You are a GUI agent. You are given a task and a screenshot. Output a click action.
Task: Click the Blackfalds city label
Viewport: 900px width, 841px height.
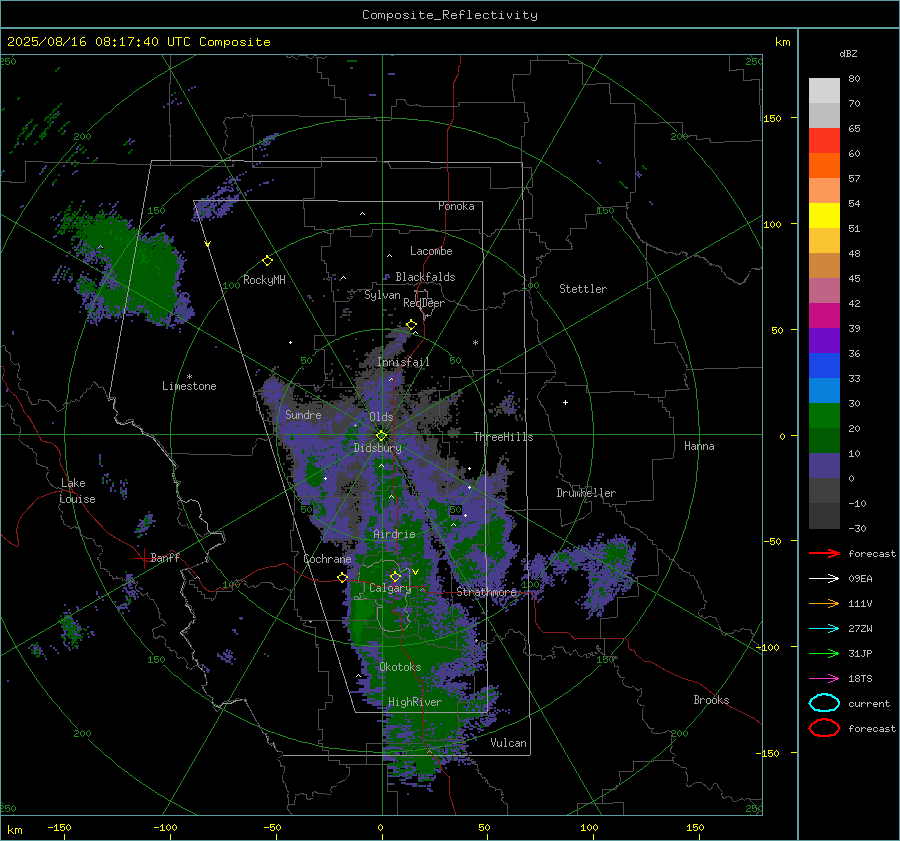(x=425, y=277)
